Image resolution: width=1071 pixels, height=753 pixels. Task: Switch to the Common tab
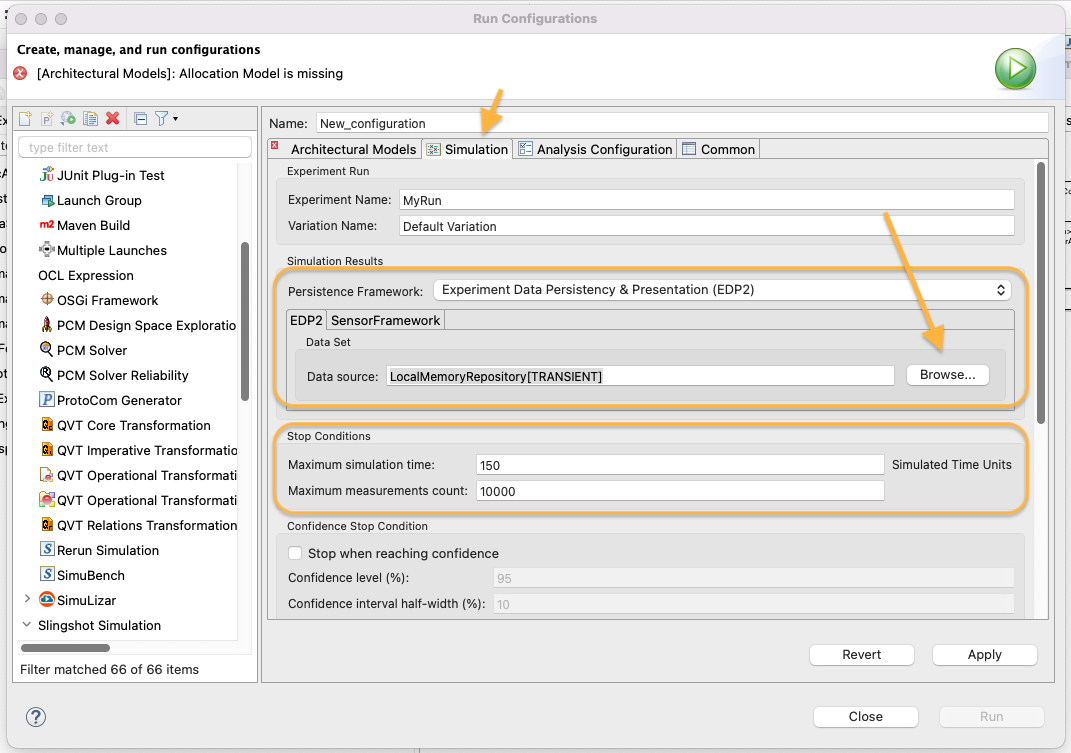click(x=719, y=149)
